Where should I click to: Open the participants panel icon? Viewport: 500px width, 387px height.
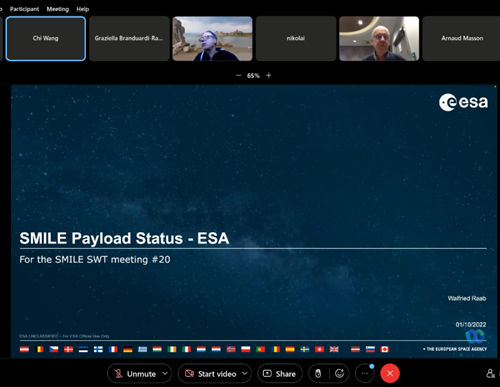pos(490,373)
